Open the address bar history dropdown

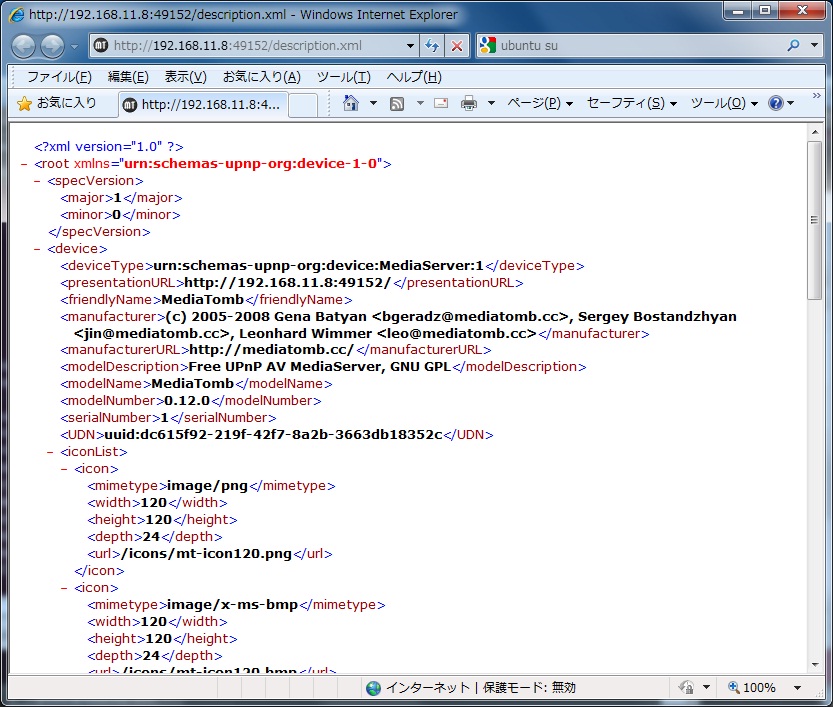click(x=410, y=46)
